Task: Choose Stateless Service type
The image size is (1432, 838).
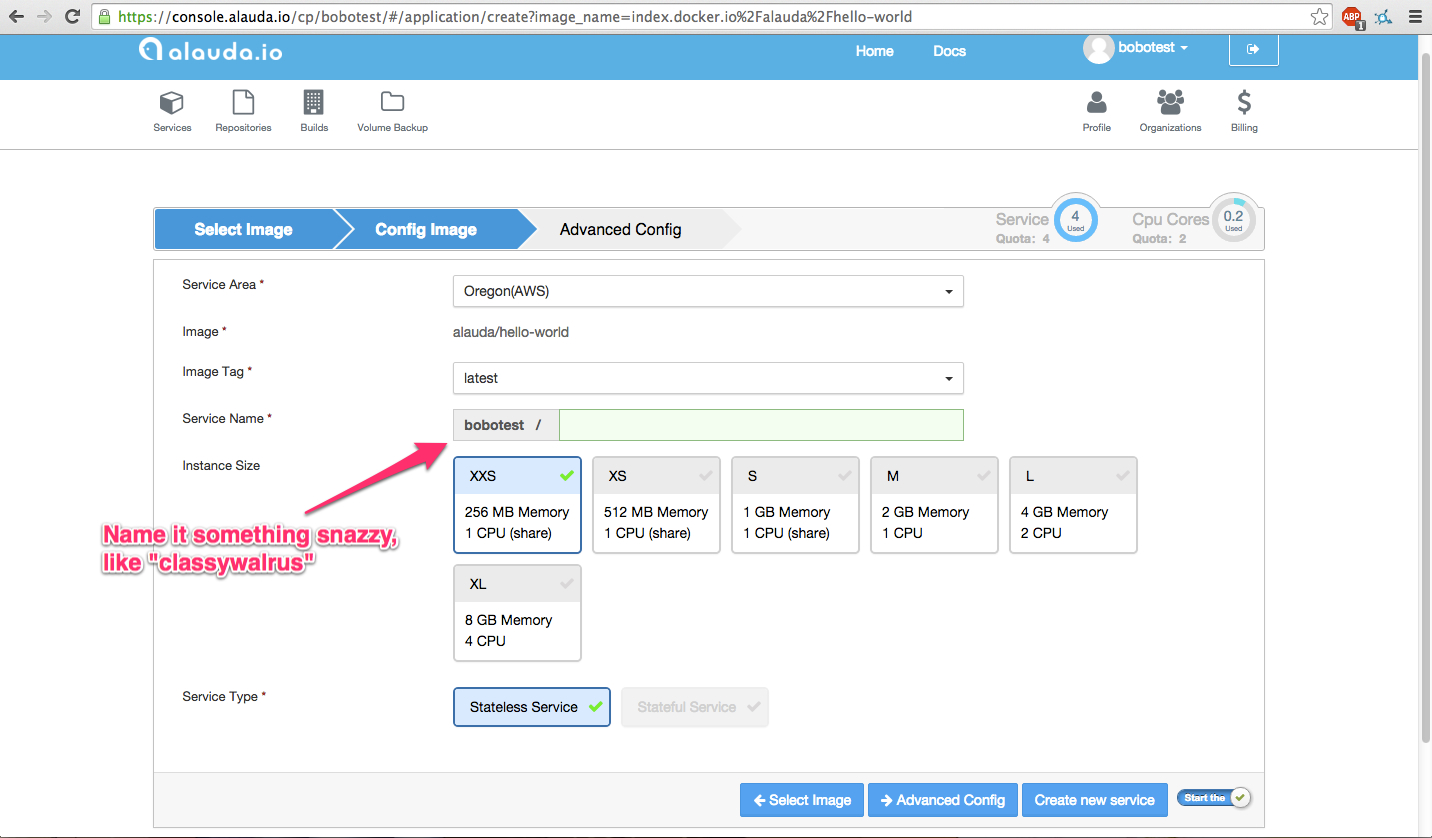Action: tap(532, 707)
